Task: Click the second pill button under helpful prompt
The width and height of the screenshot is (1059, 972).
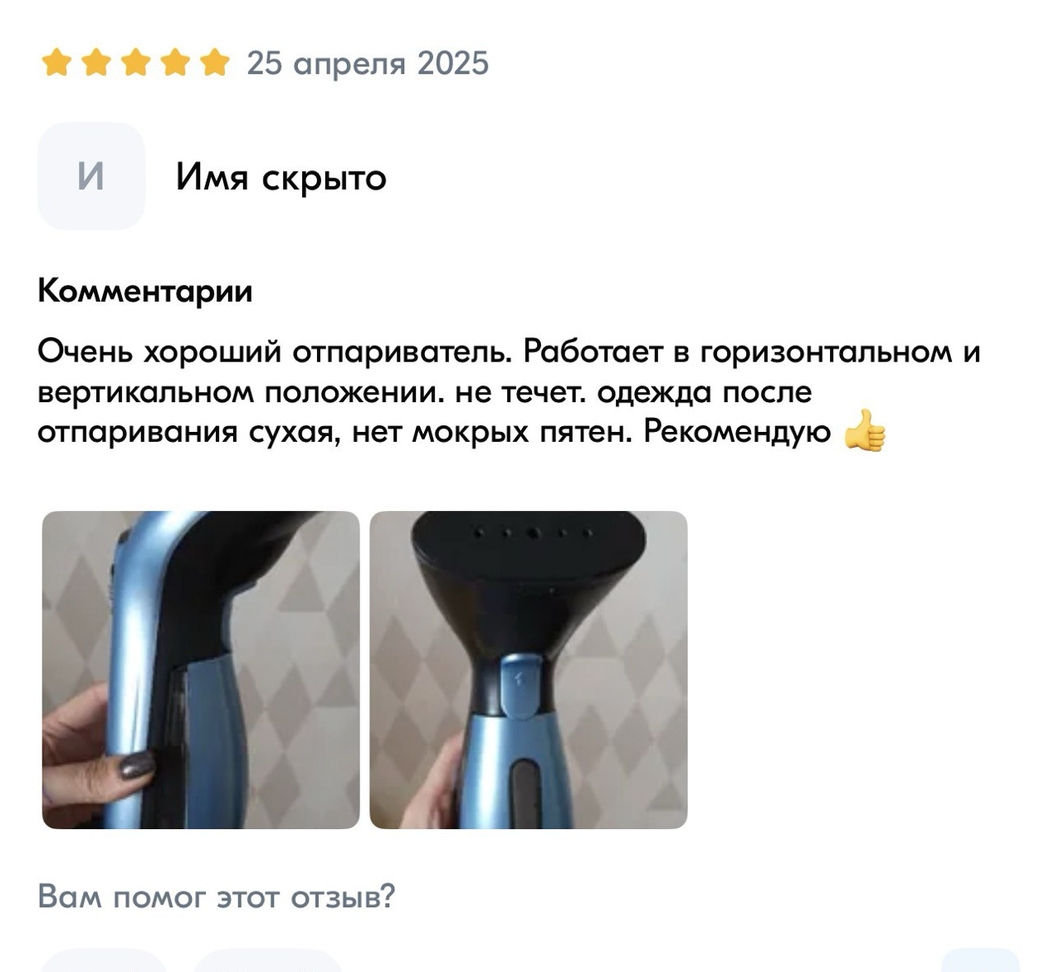Action: 267,961
